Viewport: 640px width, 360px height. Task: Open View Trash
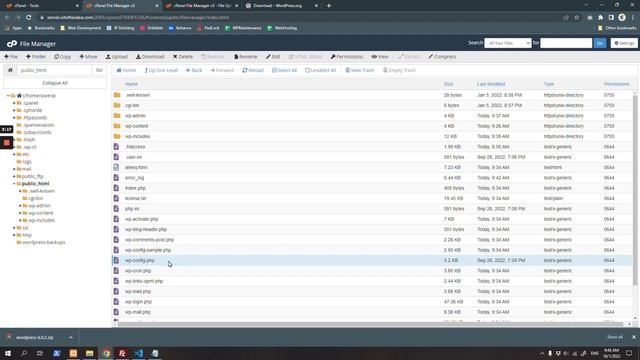360,70
